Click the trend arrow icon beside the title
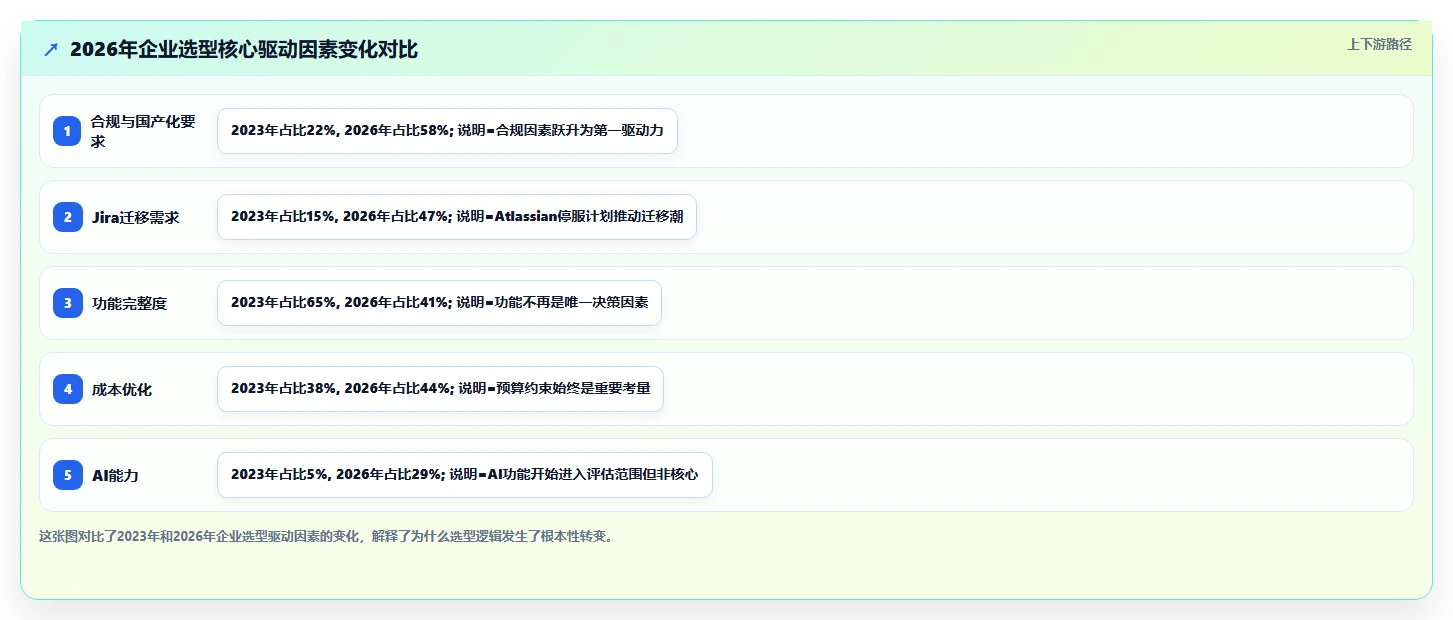Viewport: 1453px width, 620px height. 51,50
